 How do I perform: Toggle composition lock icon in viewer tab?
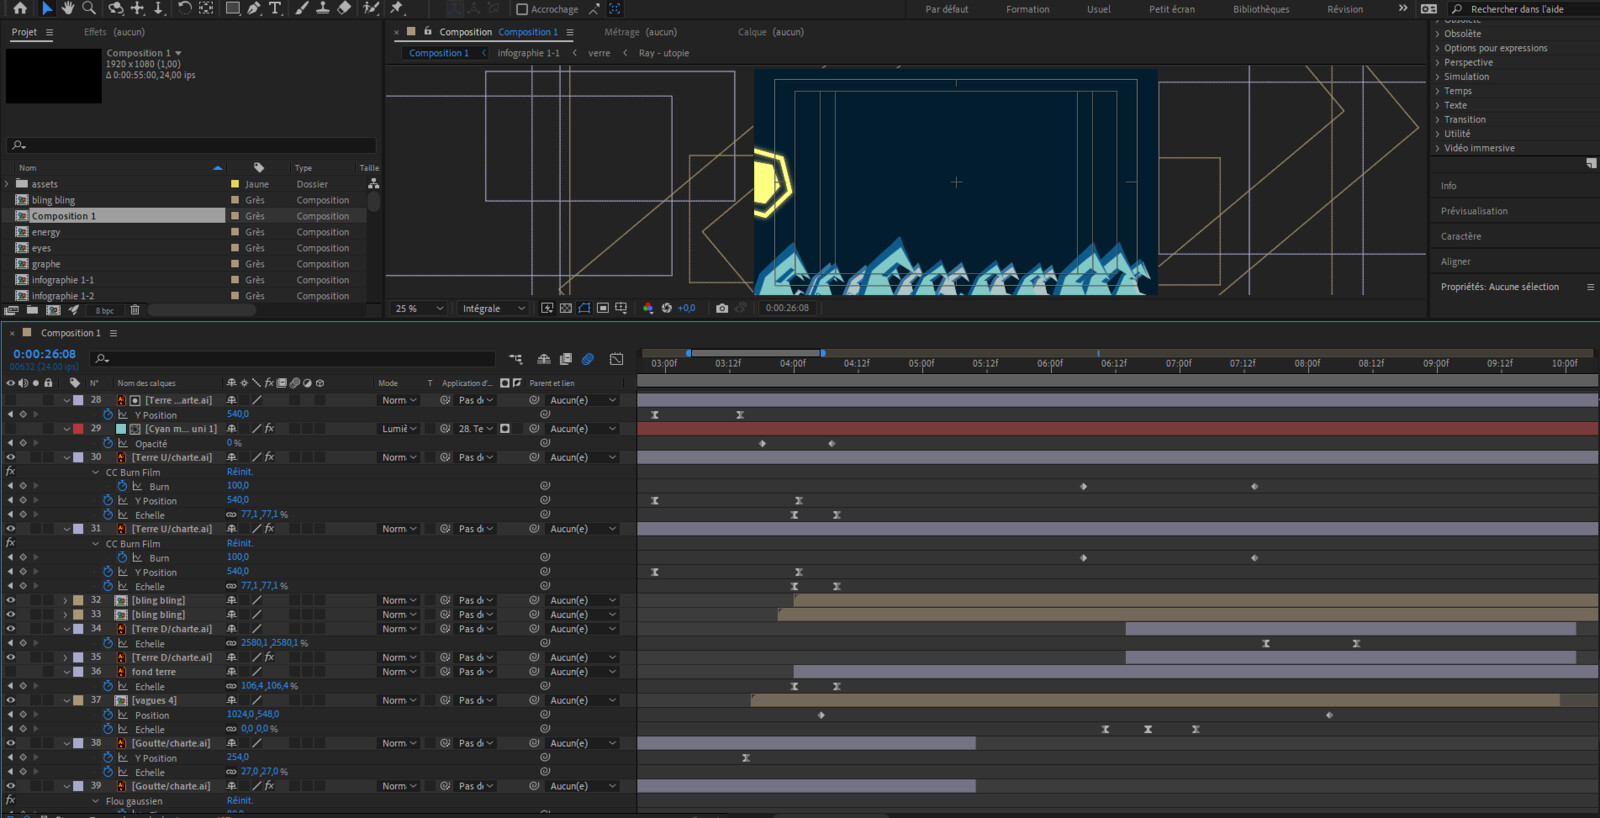tap(428, 32)
